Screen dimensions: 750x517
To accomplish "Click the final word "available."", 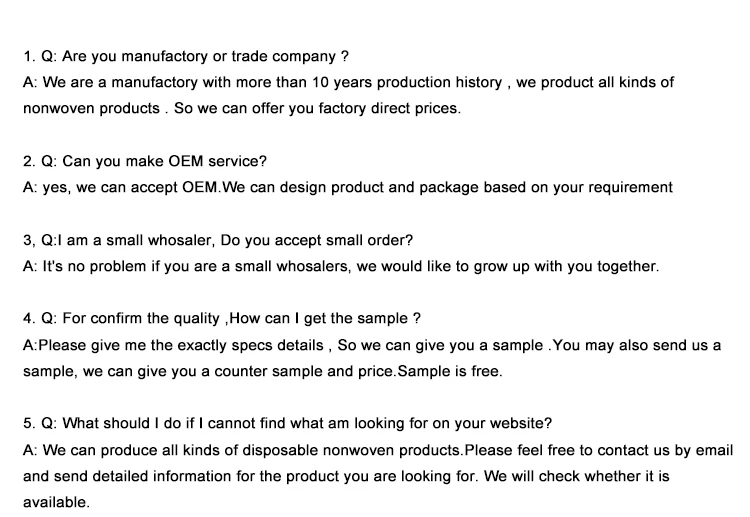I will (56, 502).
